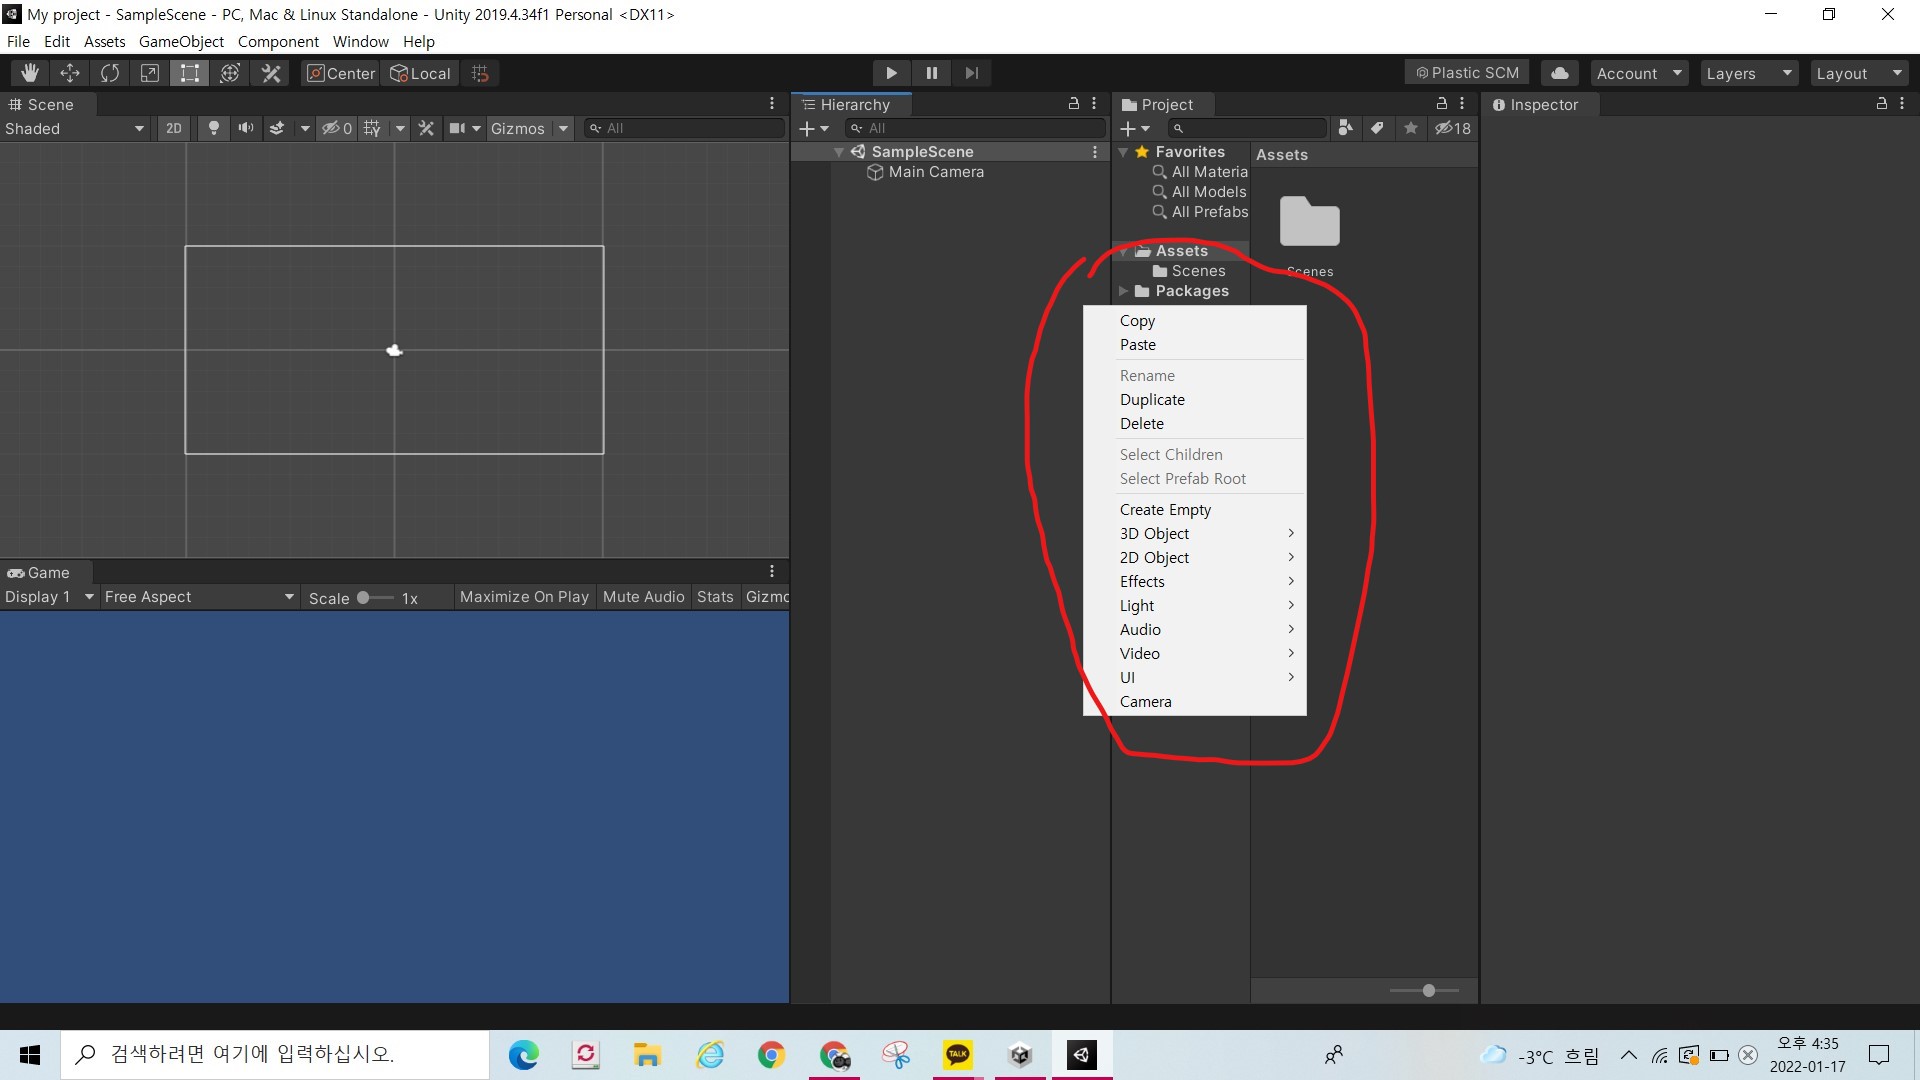Choose Create Empty from context menu
Screen dimensions: 1920x1080
click(x=1165, y=510)
